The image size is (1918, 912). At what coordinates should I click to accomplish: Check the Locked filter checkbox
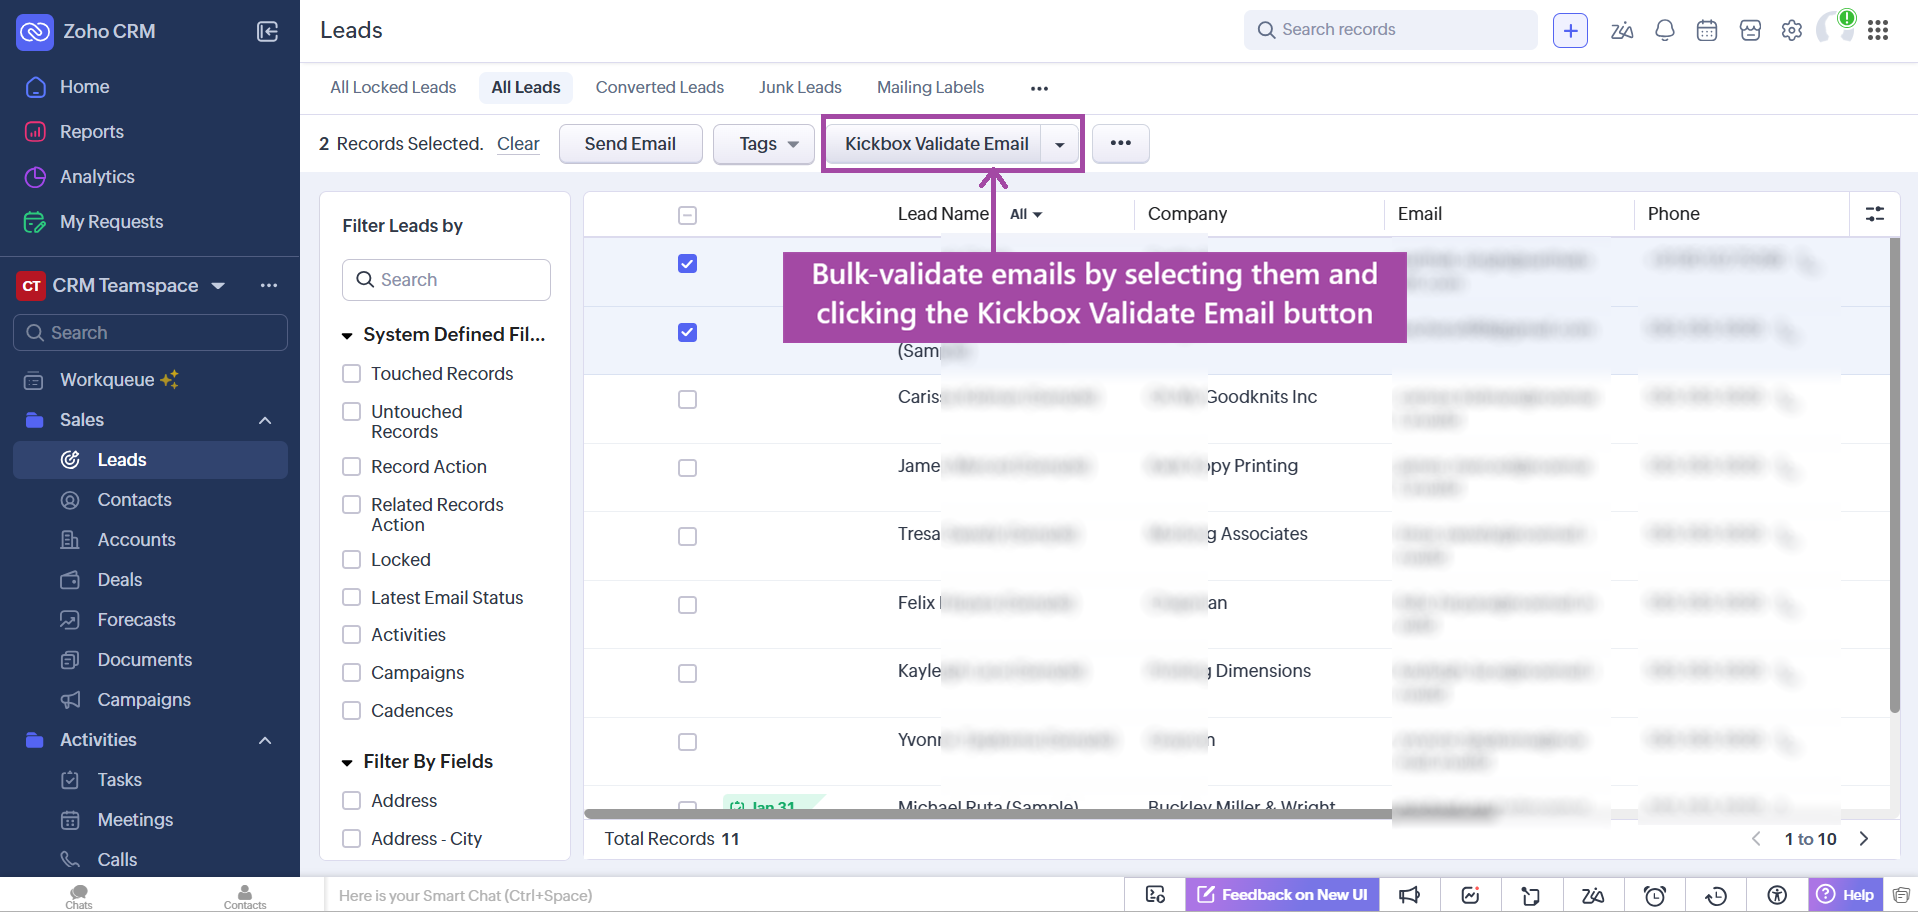[x=352, y=560]
